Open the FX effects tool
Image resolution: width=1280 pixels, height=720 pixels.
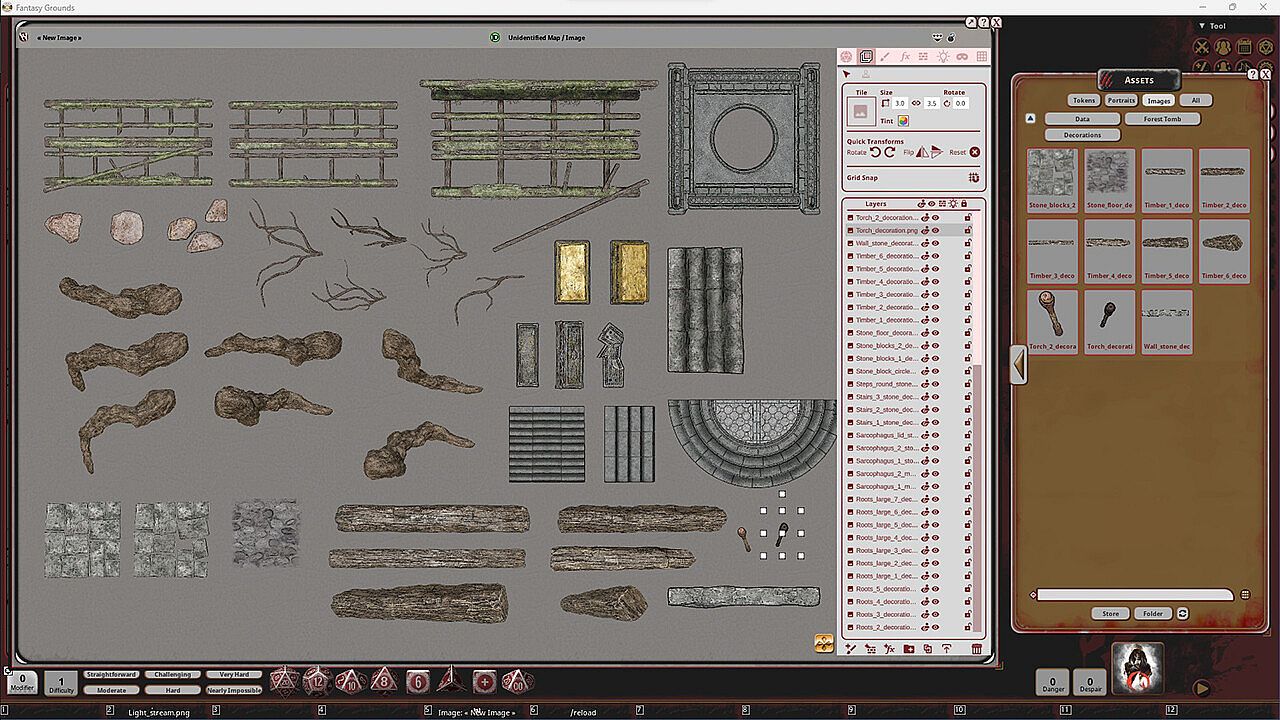pos(904,57)
